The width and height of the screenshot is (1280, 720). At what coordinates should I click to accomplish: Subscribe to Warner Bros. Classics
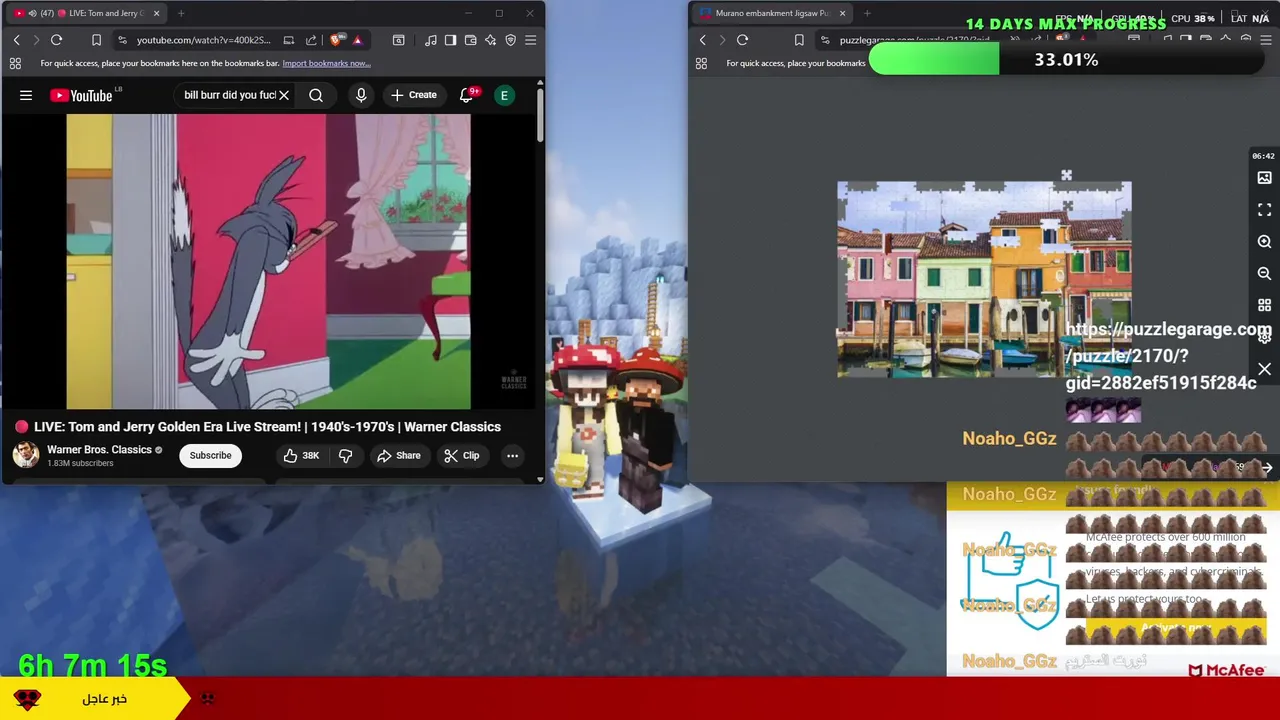pos(211,456)
